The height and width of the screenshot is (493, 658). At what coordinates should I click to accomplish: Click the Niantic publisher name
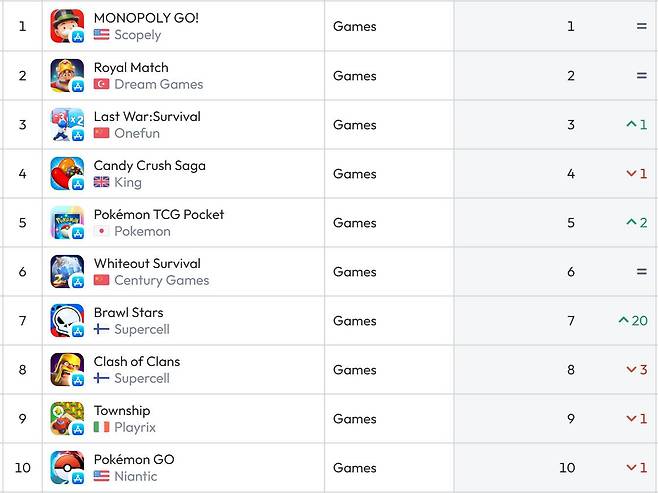tap(135, 476)
